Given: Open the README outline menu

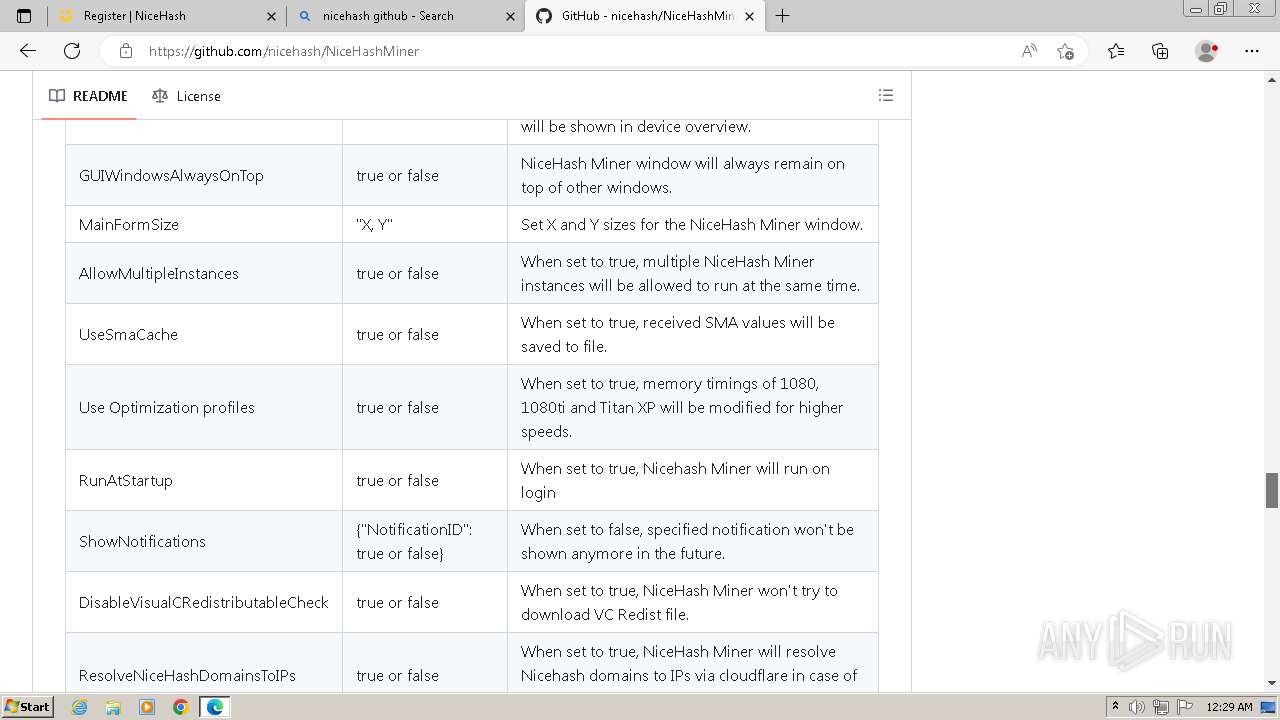Looking at the screenshot, I should (886, 95).
